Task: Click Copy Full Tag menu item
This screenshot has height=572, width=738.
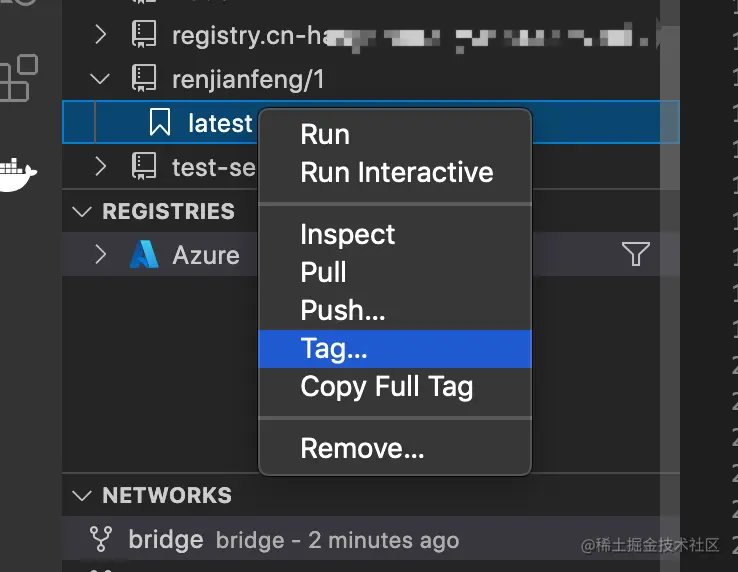Action: click(386, 387)
